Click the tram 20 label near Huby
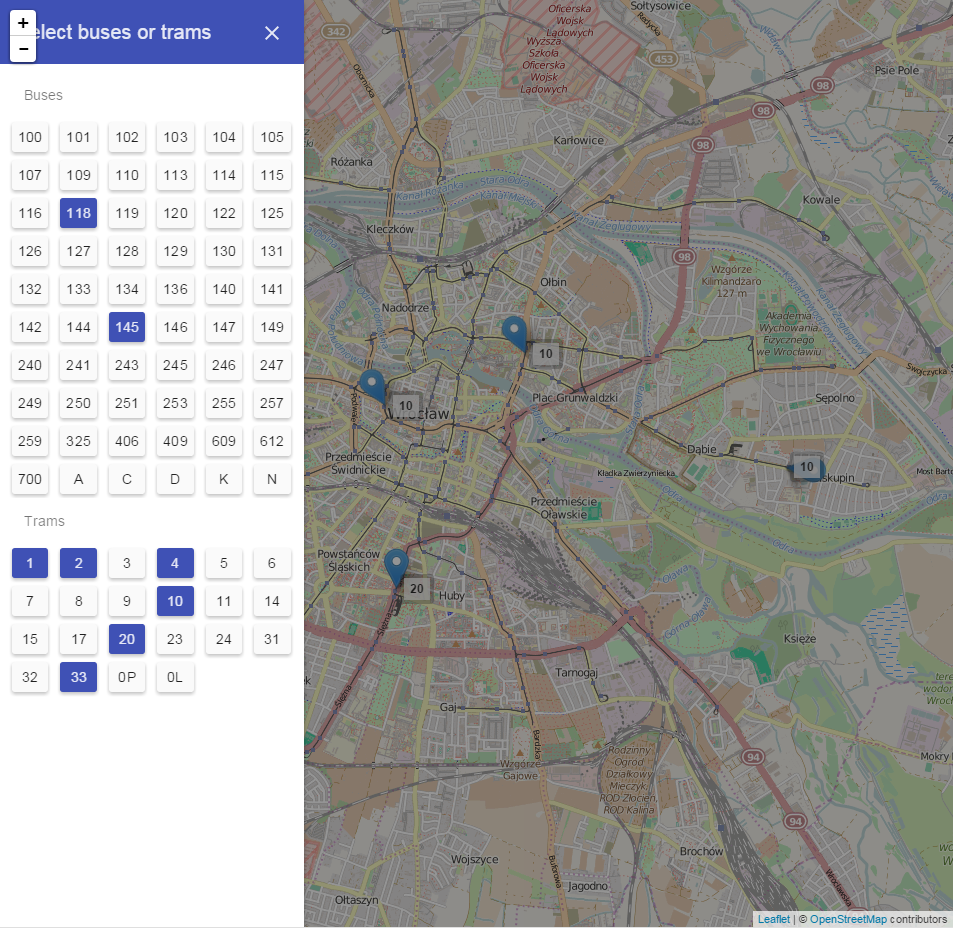The image size is (953, 928). pos(417,588)
